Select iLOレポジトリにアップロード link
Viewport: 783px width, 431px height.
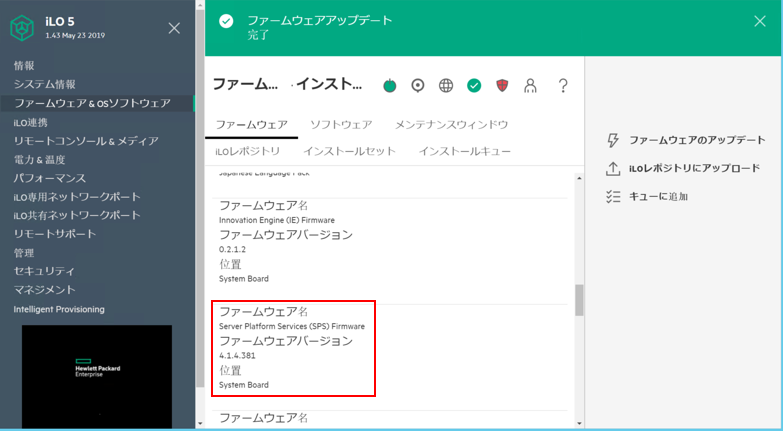point(695,169)
